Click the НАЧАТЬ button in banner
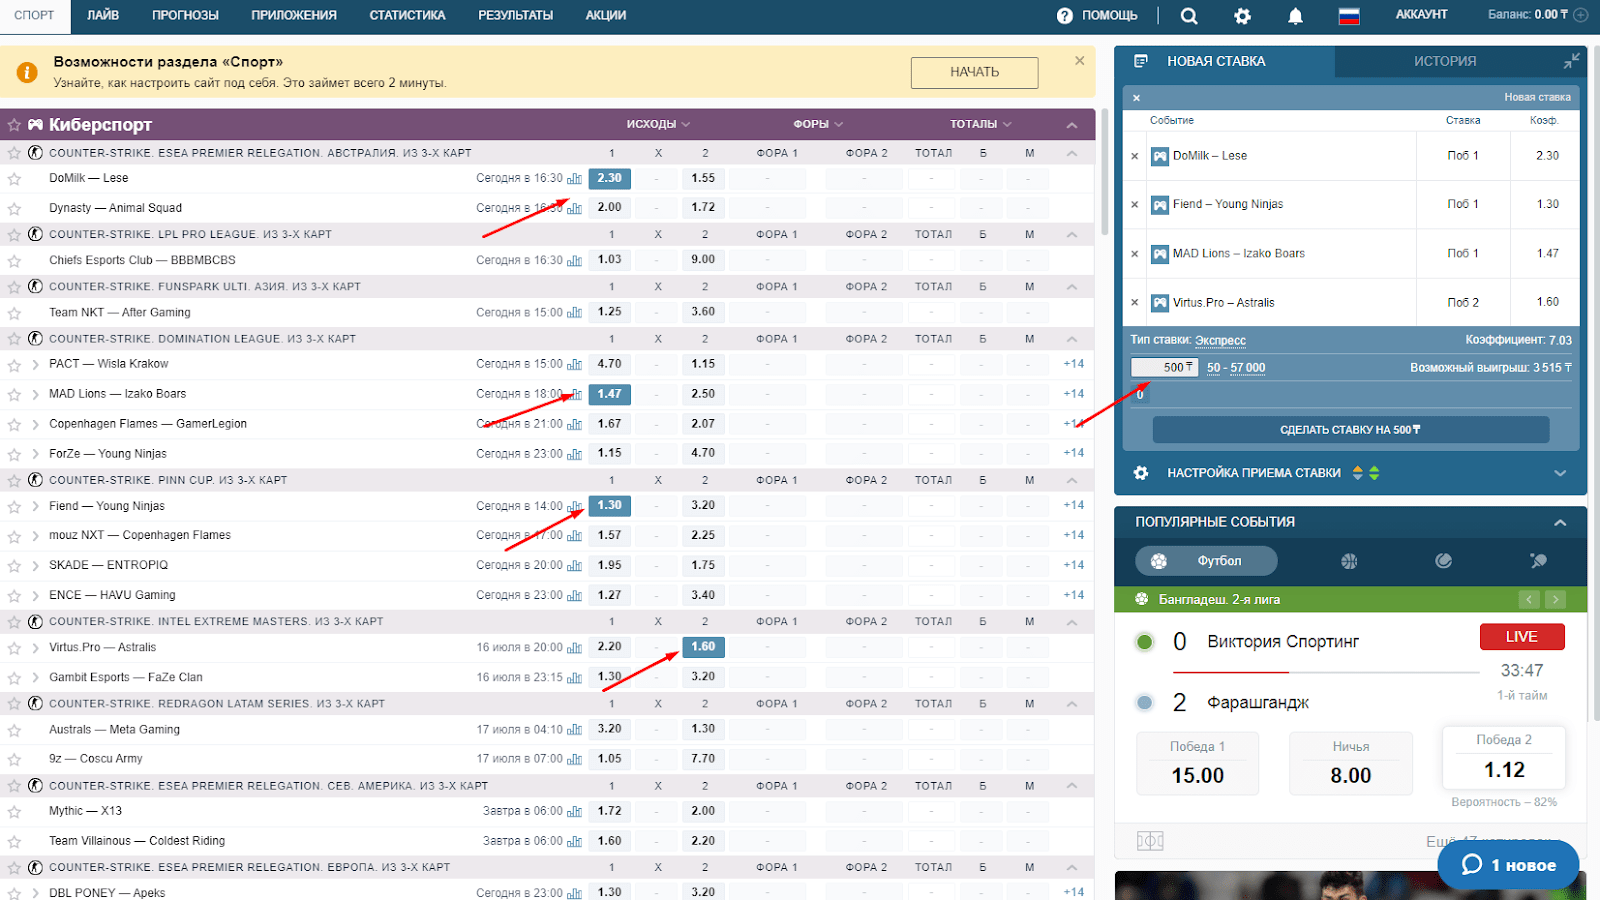This screenshot has height=900, width=1600. [974, 72]
